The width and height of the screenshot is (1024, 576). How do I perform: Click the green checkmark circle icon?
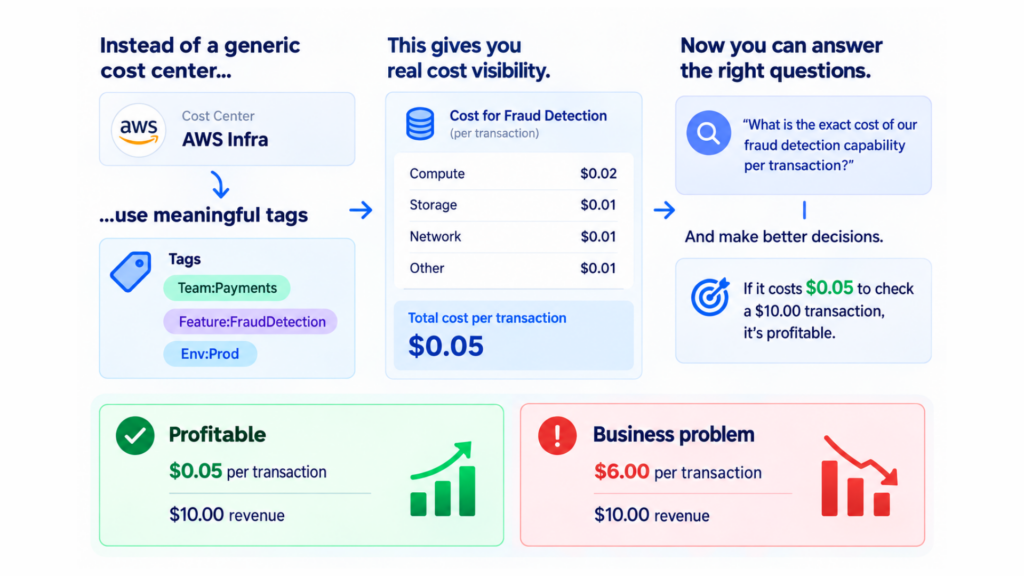coord(135,436)
